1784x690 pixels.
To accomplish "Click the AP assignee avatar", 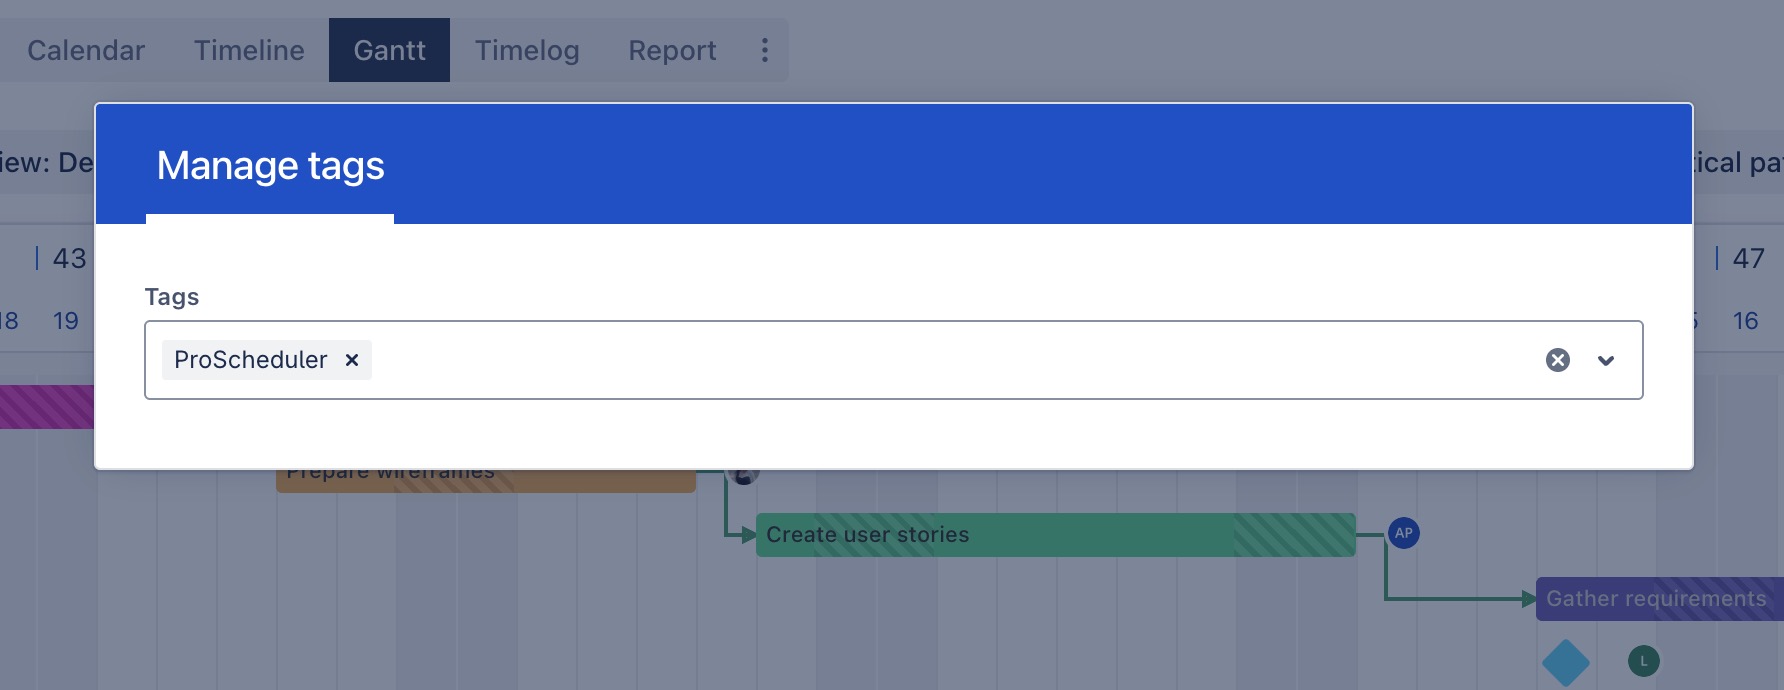I will (1404, 533).
